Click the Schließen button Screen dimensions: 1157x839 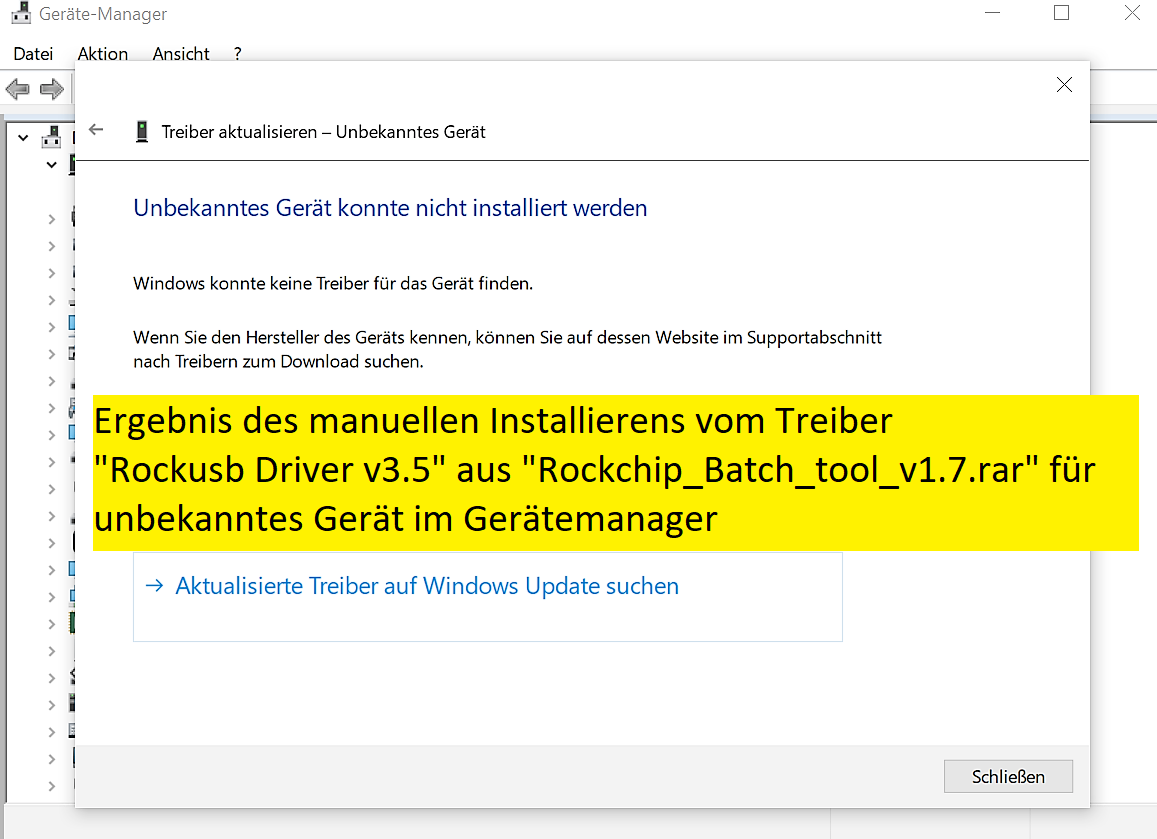pos(1008,776)
